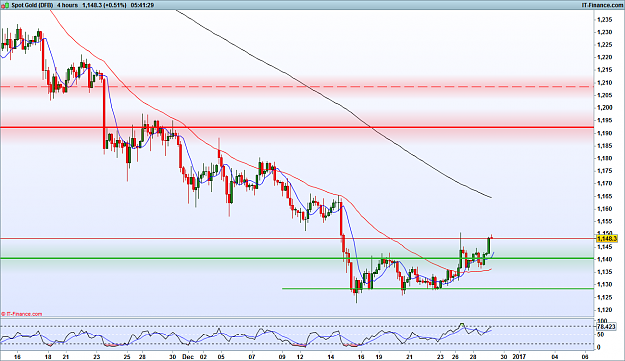Click the 1,160 price axis label
Viewport: 625px width, 361px height.
pos(605,209)
